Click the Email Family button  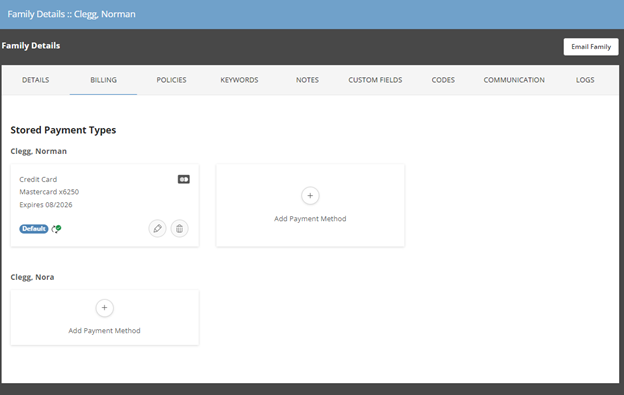point(591,47)
